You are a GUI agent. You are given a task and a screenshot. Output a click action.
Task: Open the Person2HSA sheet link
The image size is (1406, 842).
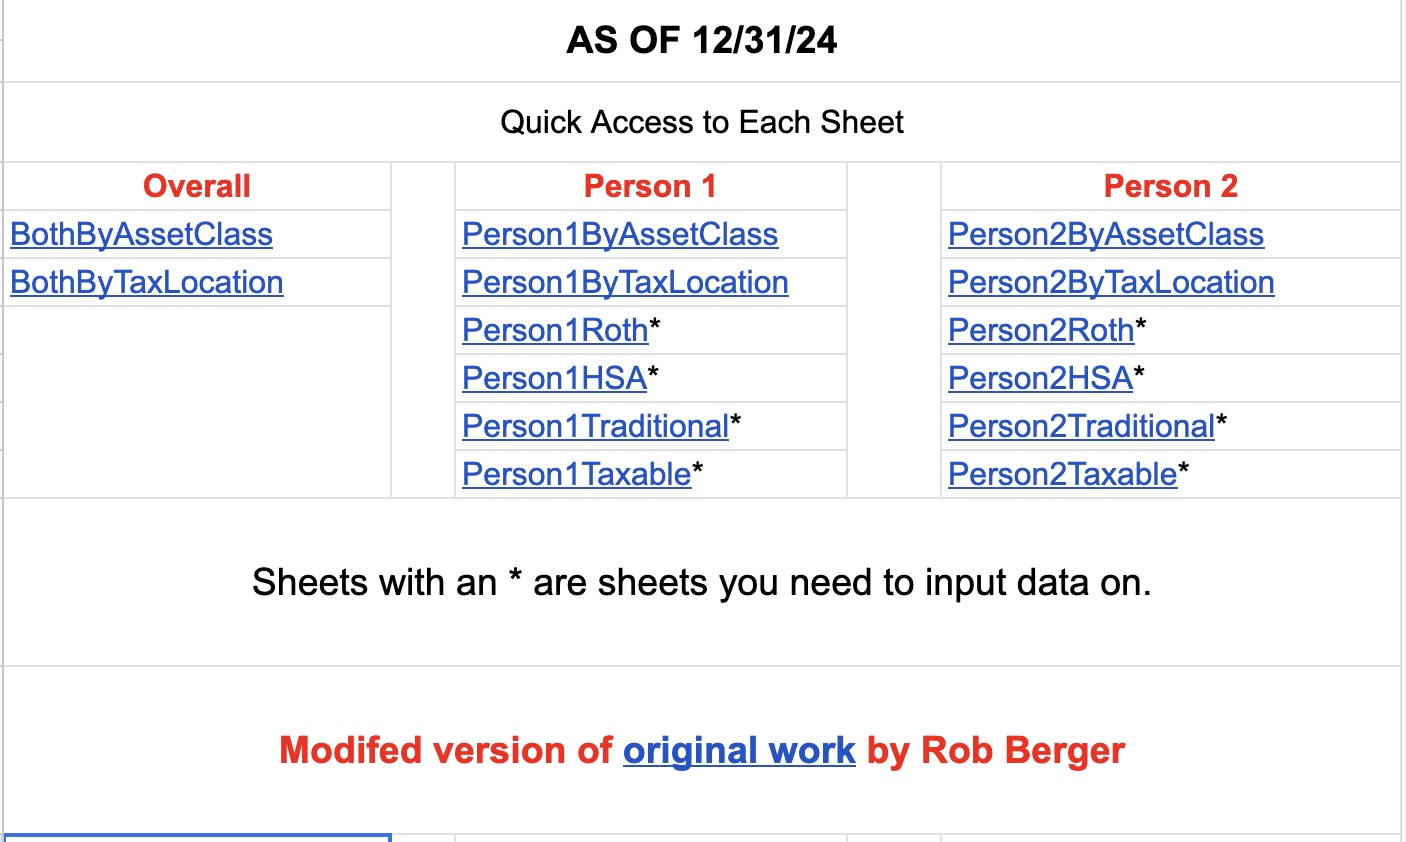tap(1040, 379)
